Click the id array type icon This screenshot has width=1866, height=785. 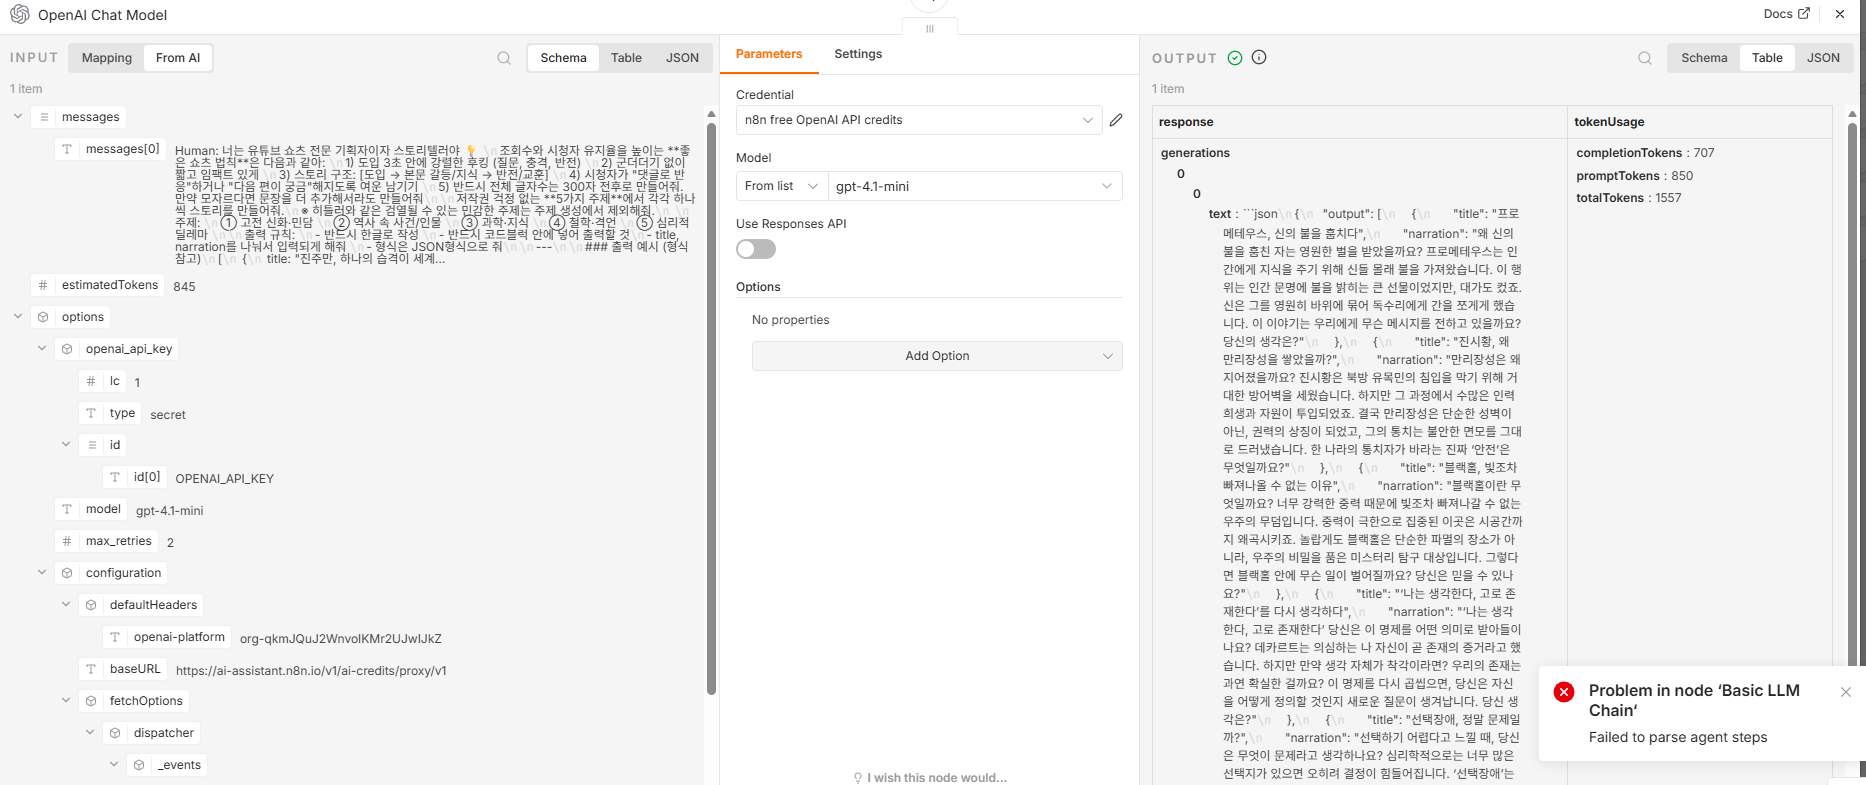(91, 445)
